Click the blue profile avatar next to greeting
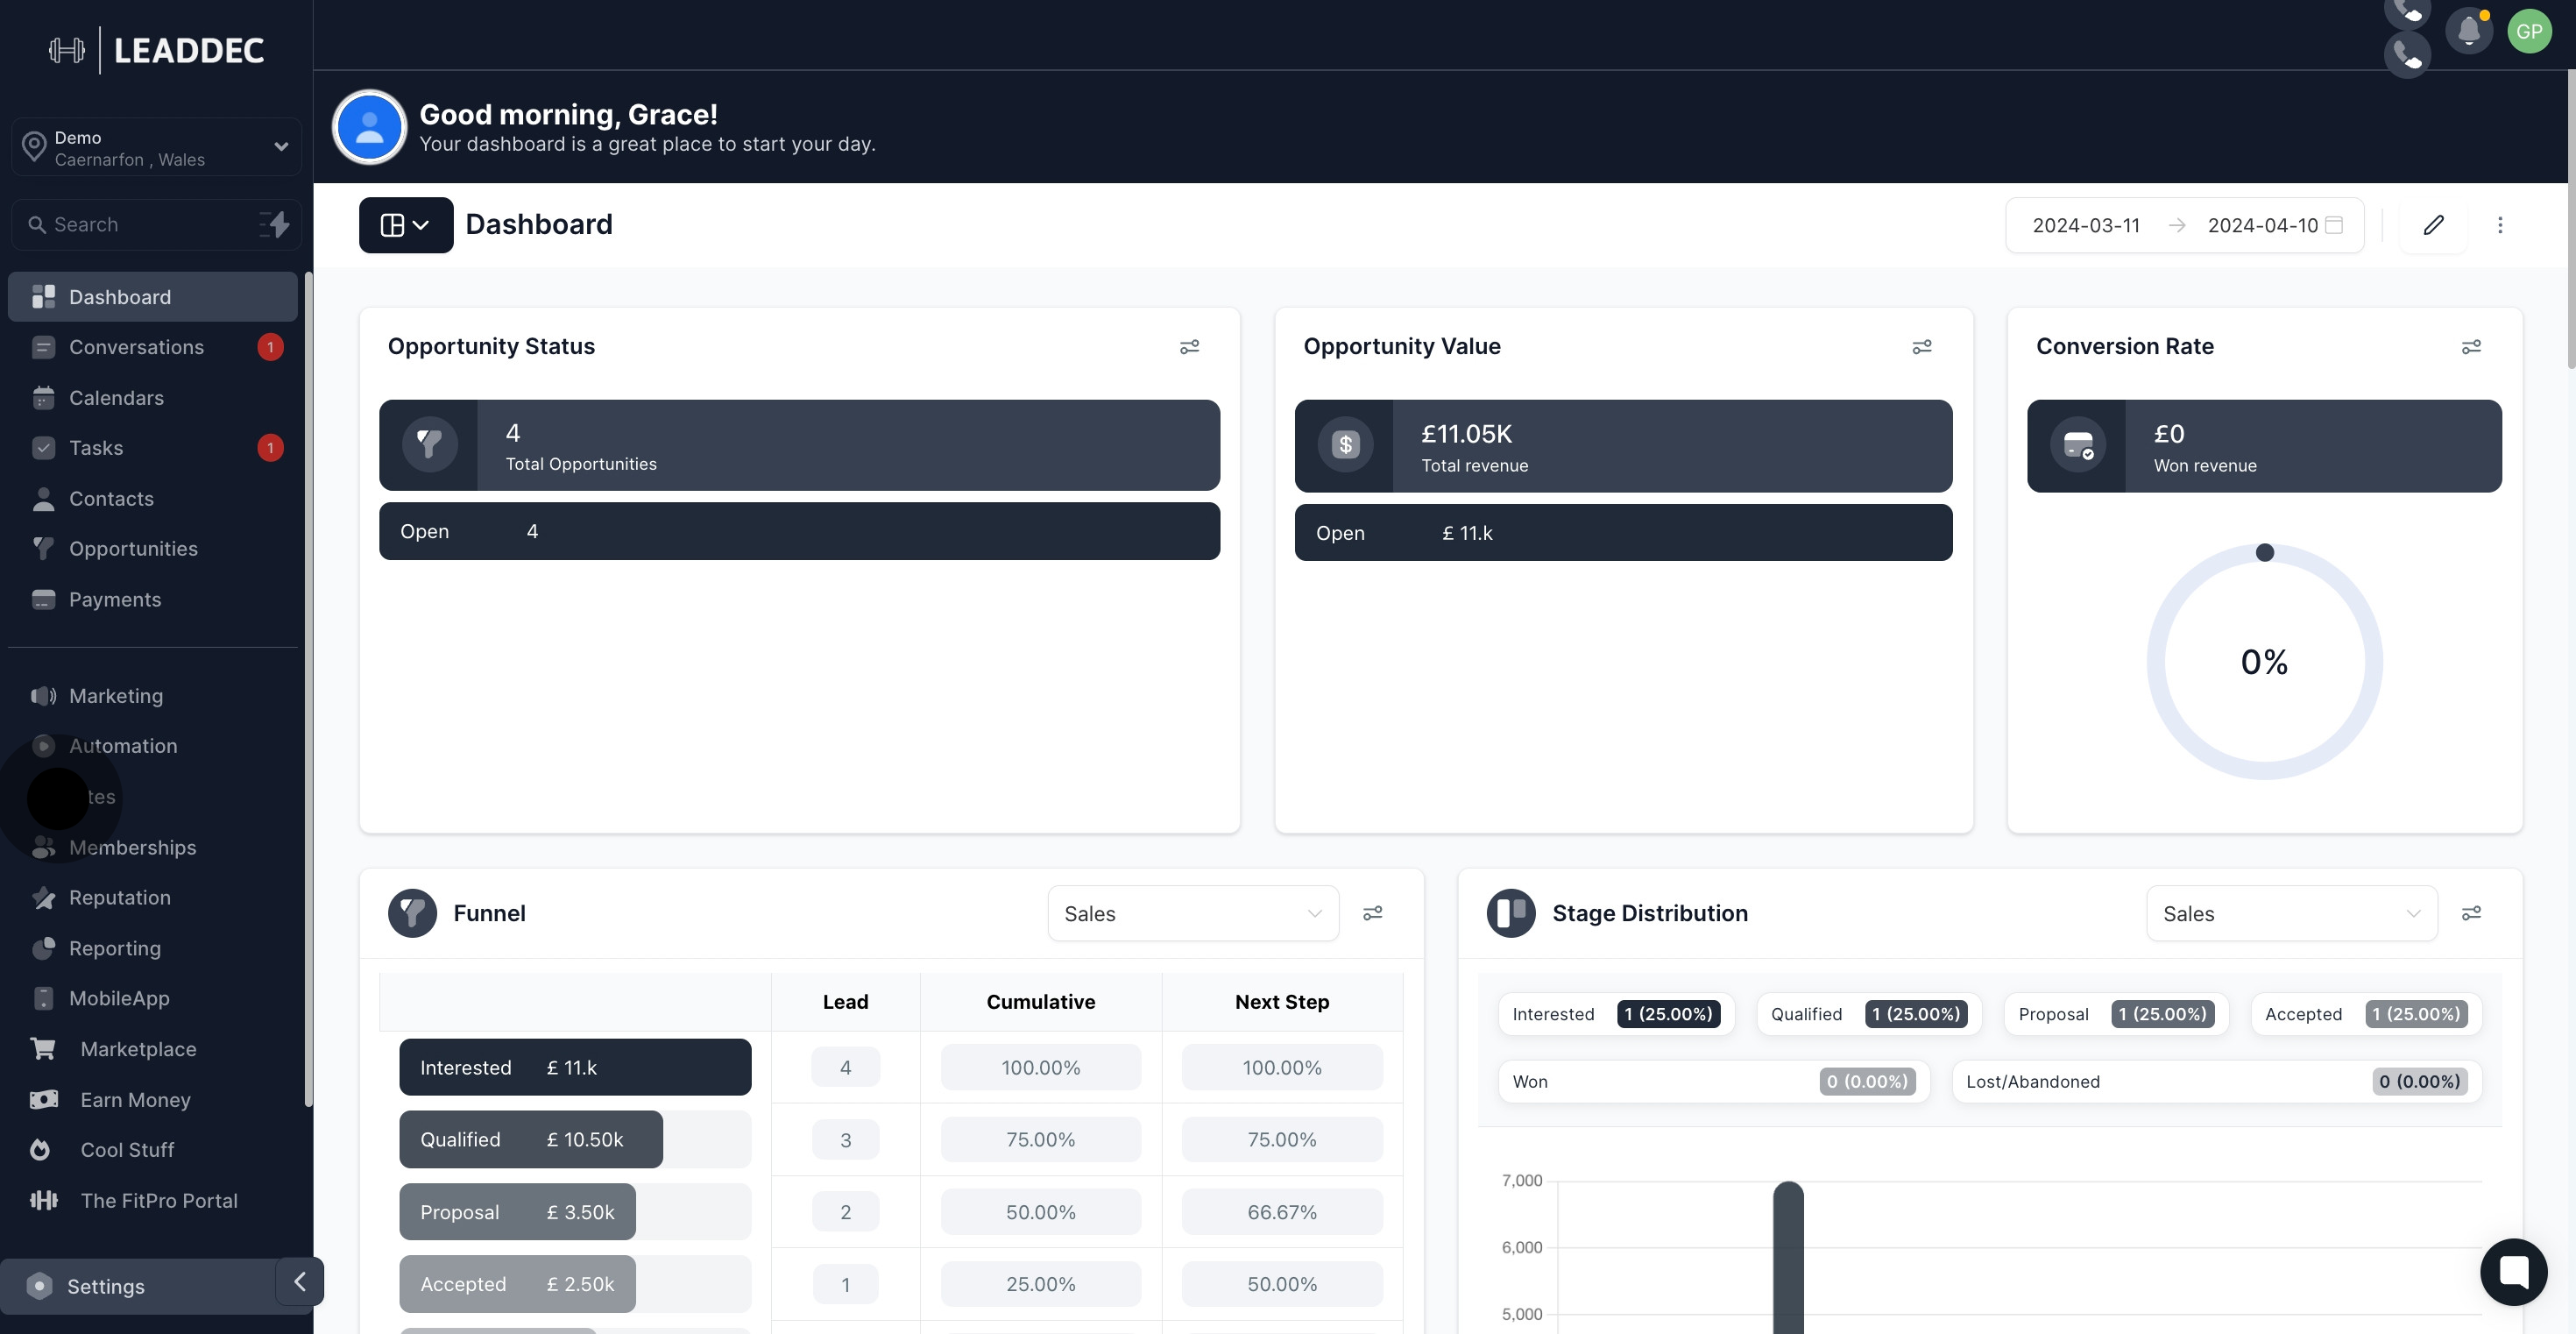 369,127
